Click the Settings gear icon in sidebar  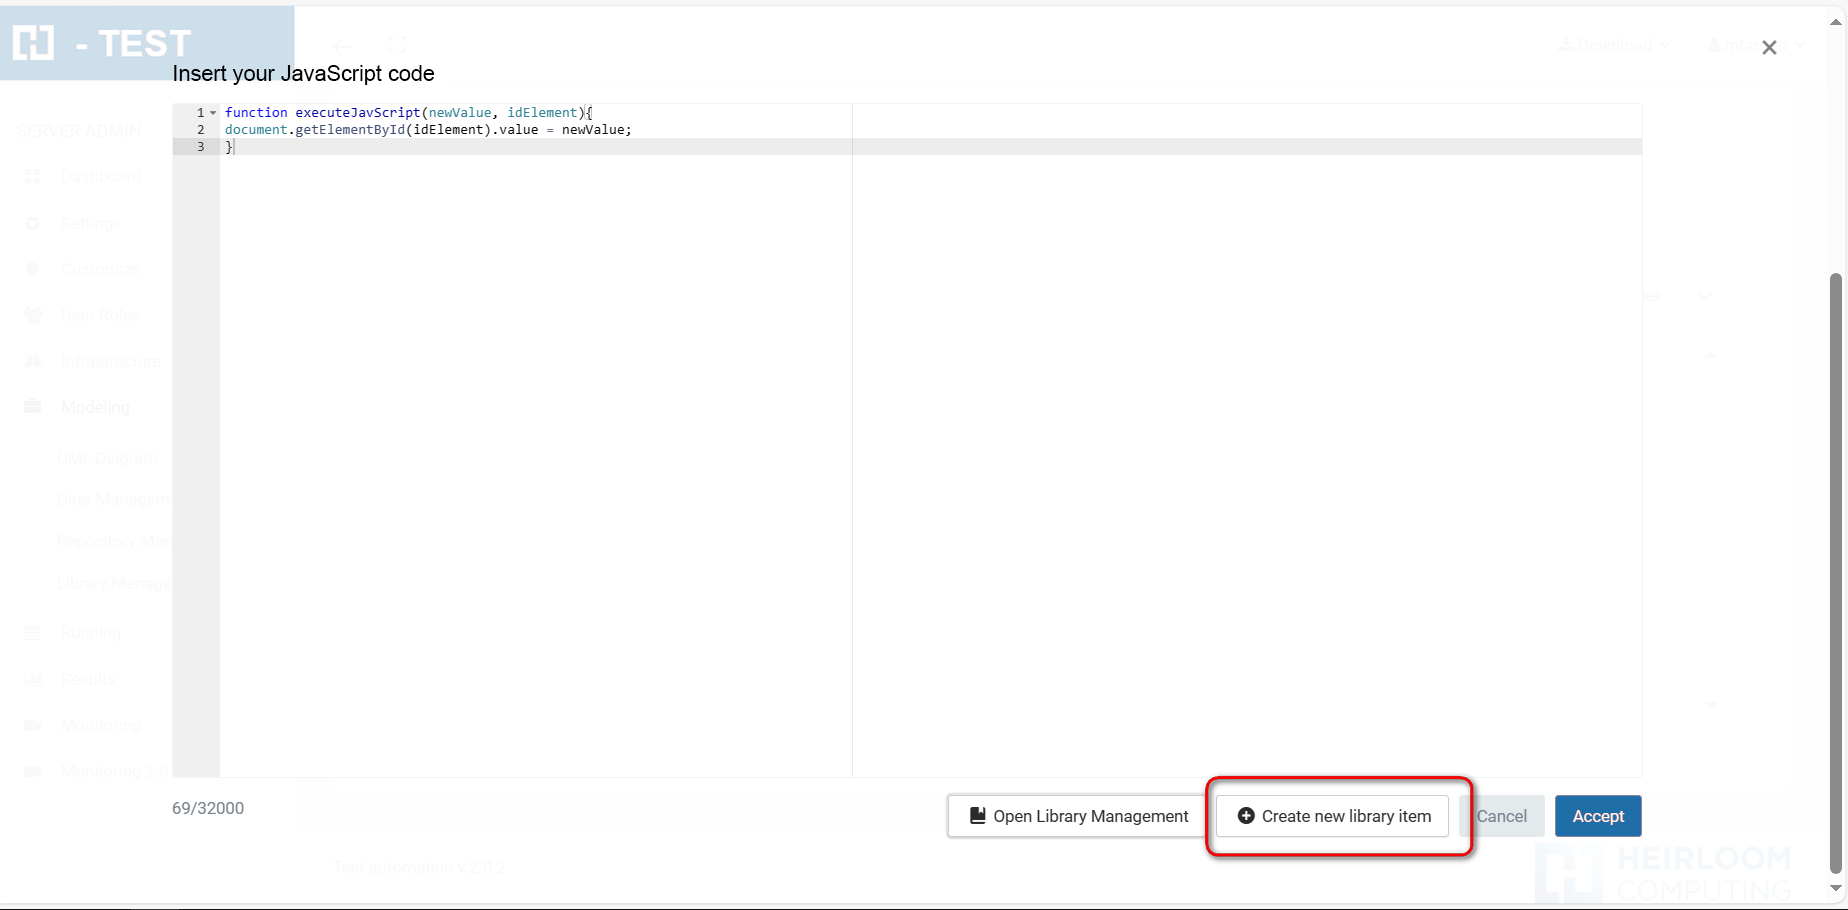point(32,224)
